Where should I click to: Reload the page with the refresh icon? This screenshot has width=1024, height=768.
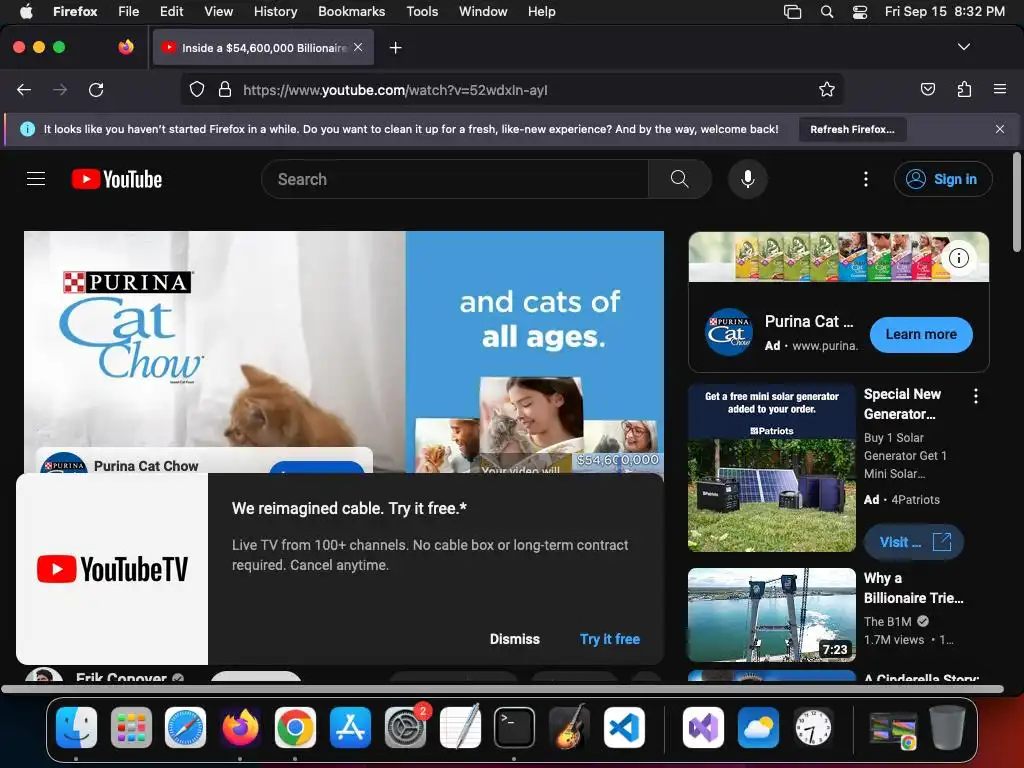(x=96, y=89)
